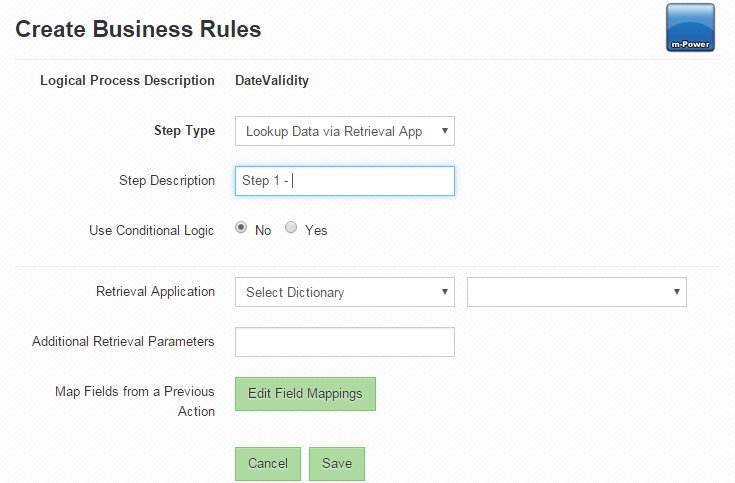Click the No option label text
This screenshot has width=735, height=483.
263,230
